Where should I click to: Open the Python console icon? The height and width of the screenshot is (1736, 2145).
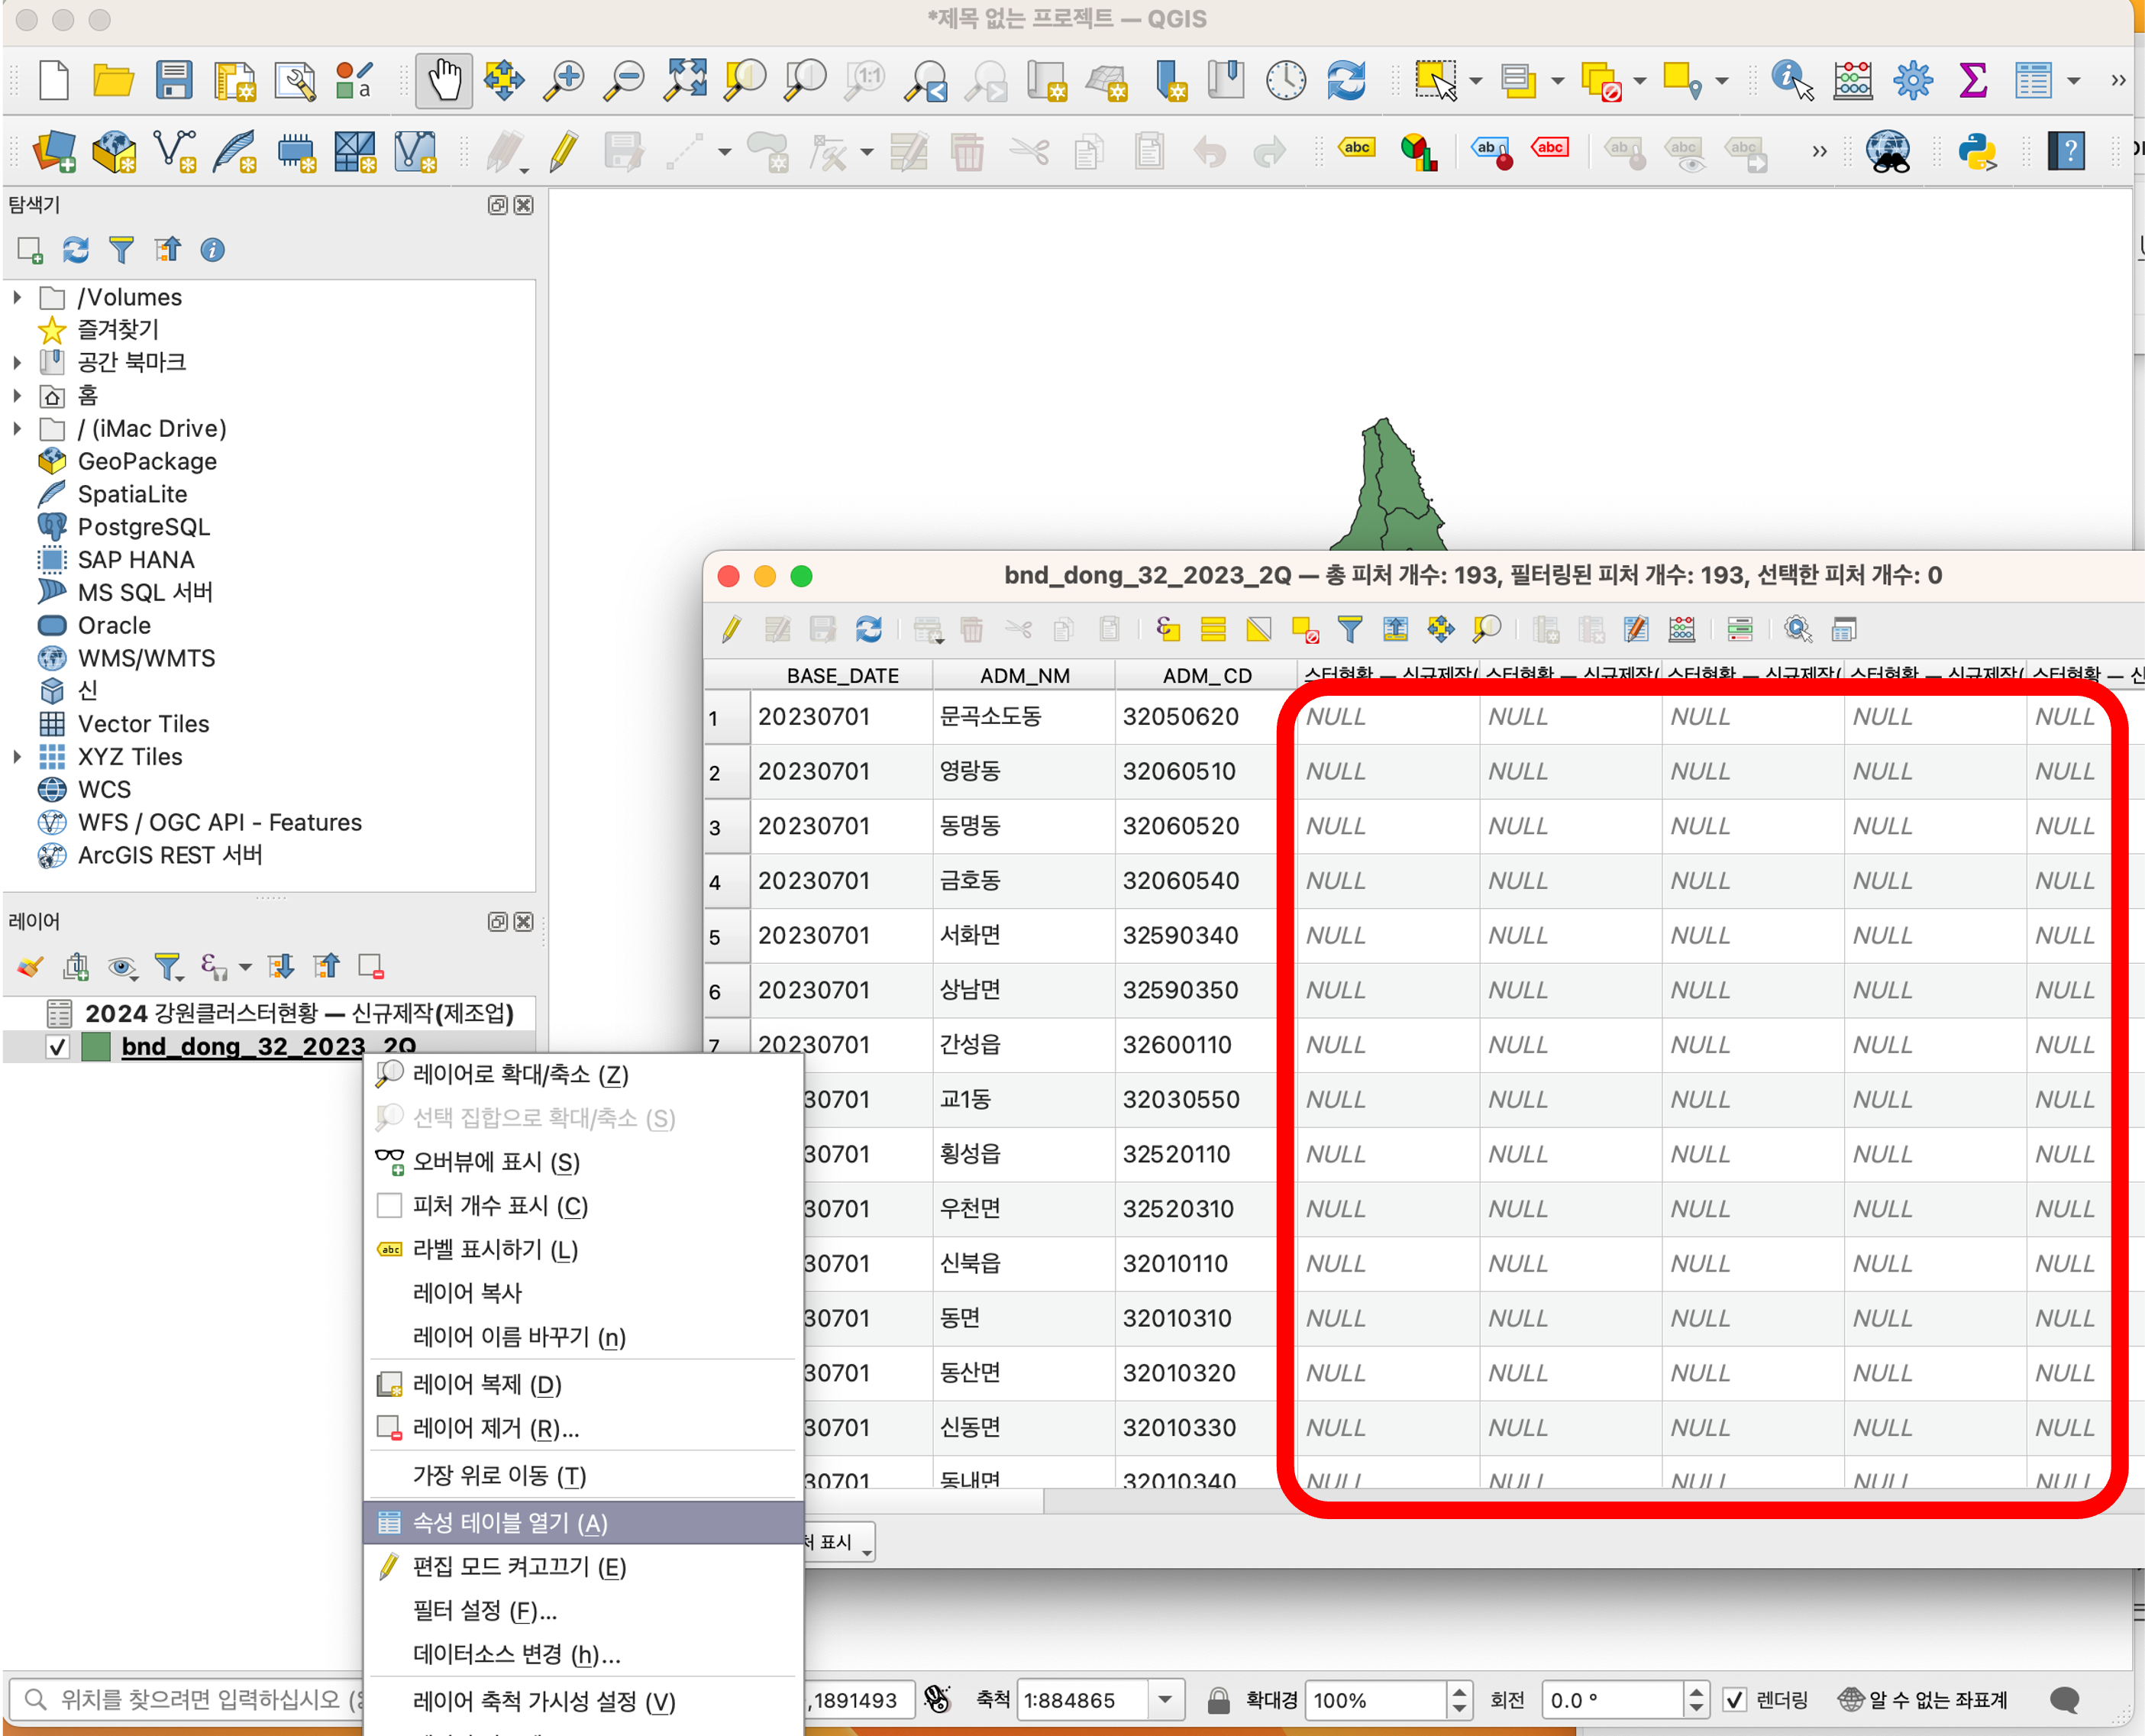1976,152
